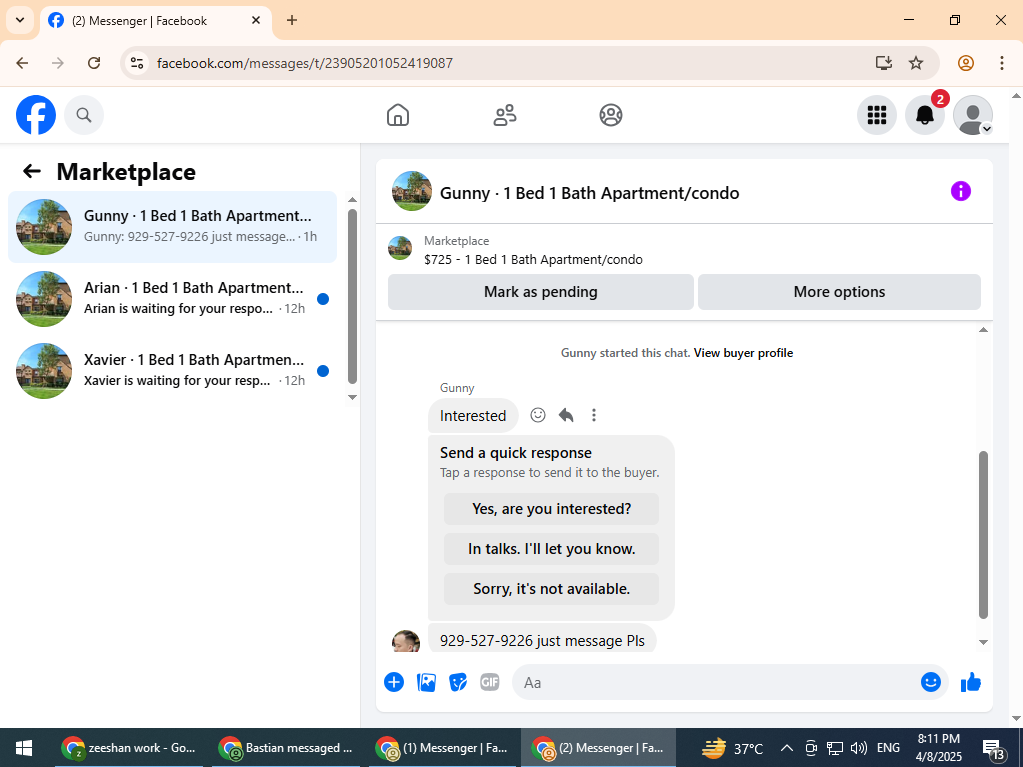
Task: Open the plus more actions icon in composer
Action: tap(394, 682)
